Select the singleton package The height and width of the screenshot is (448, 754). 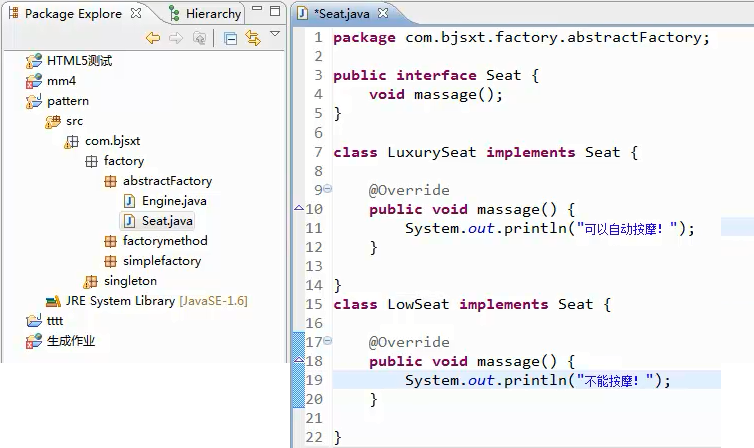[130, 281]
